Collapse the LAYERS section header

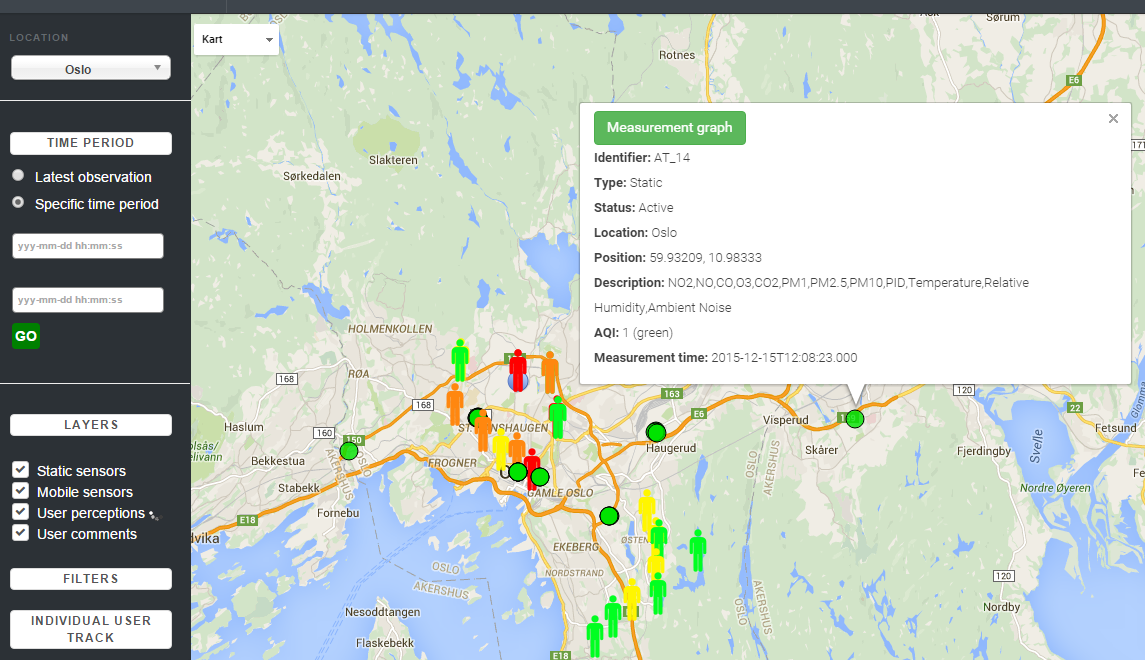click(x=91, y=425)
